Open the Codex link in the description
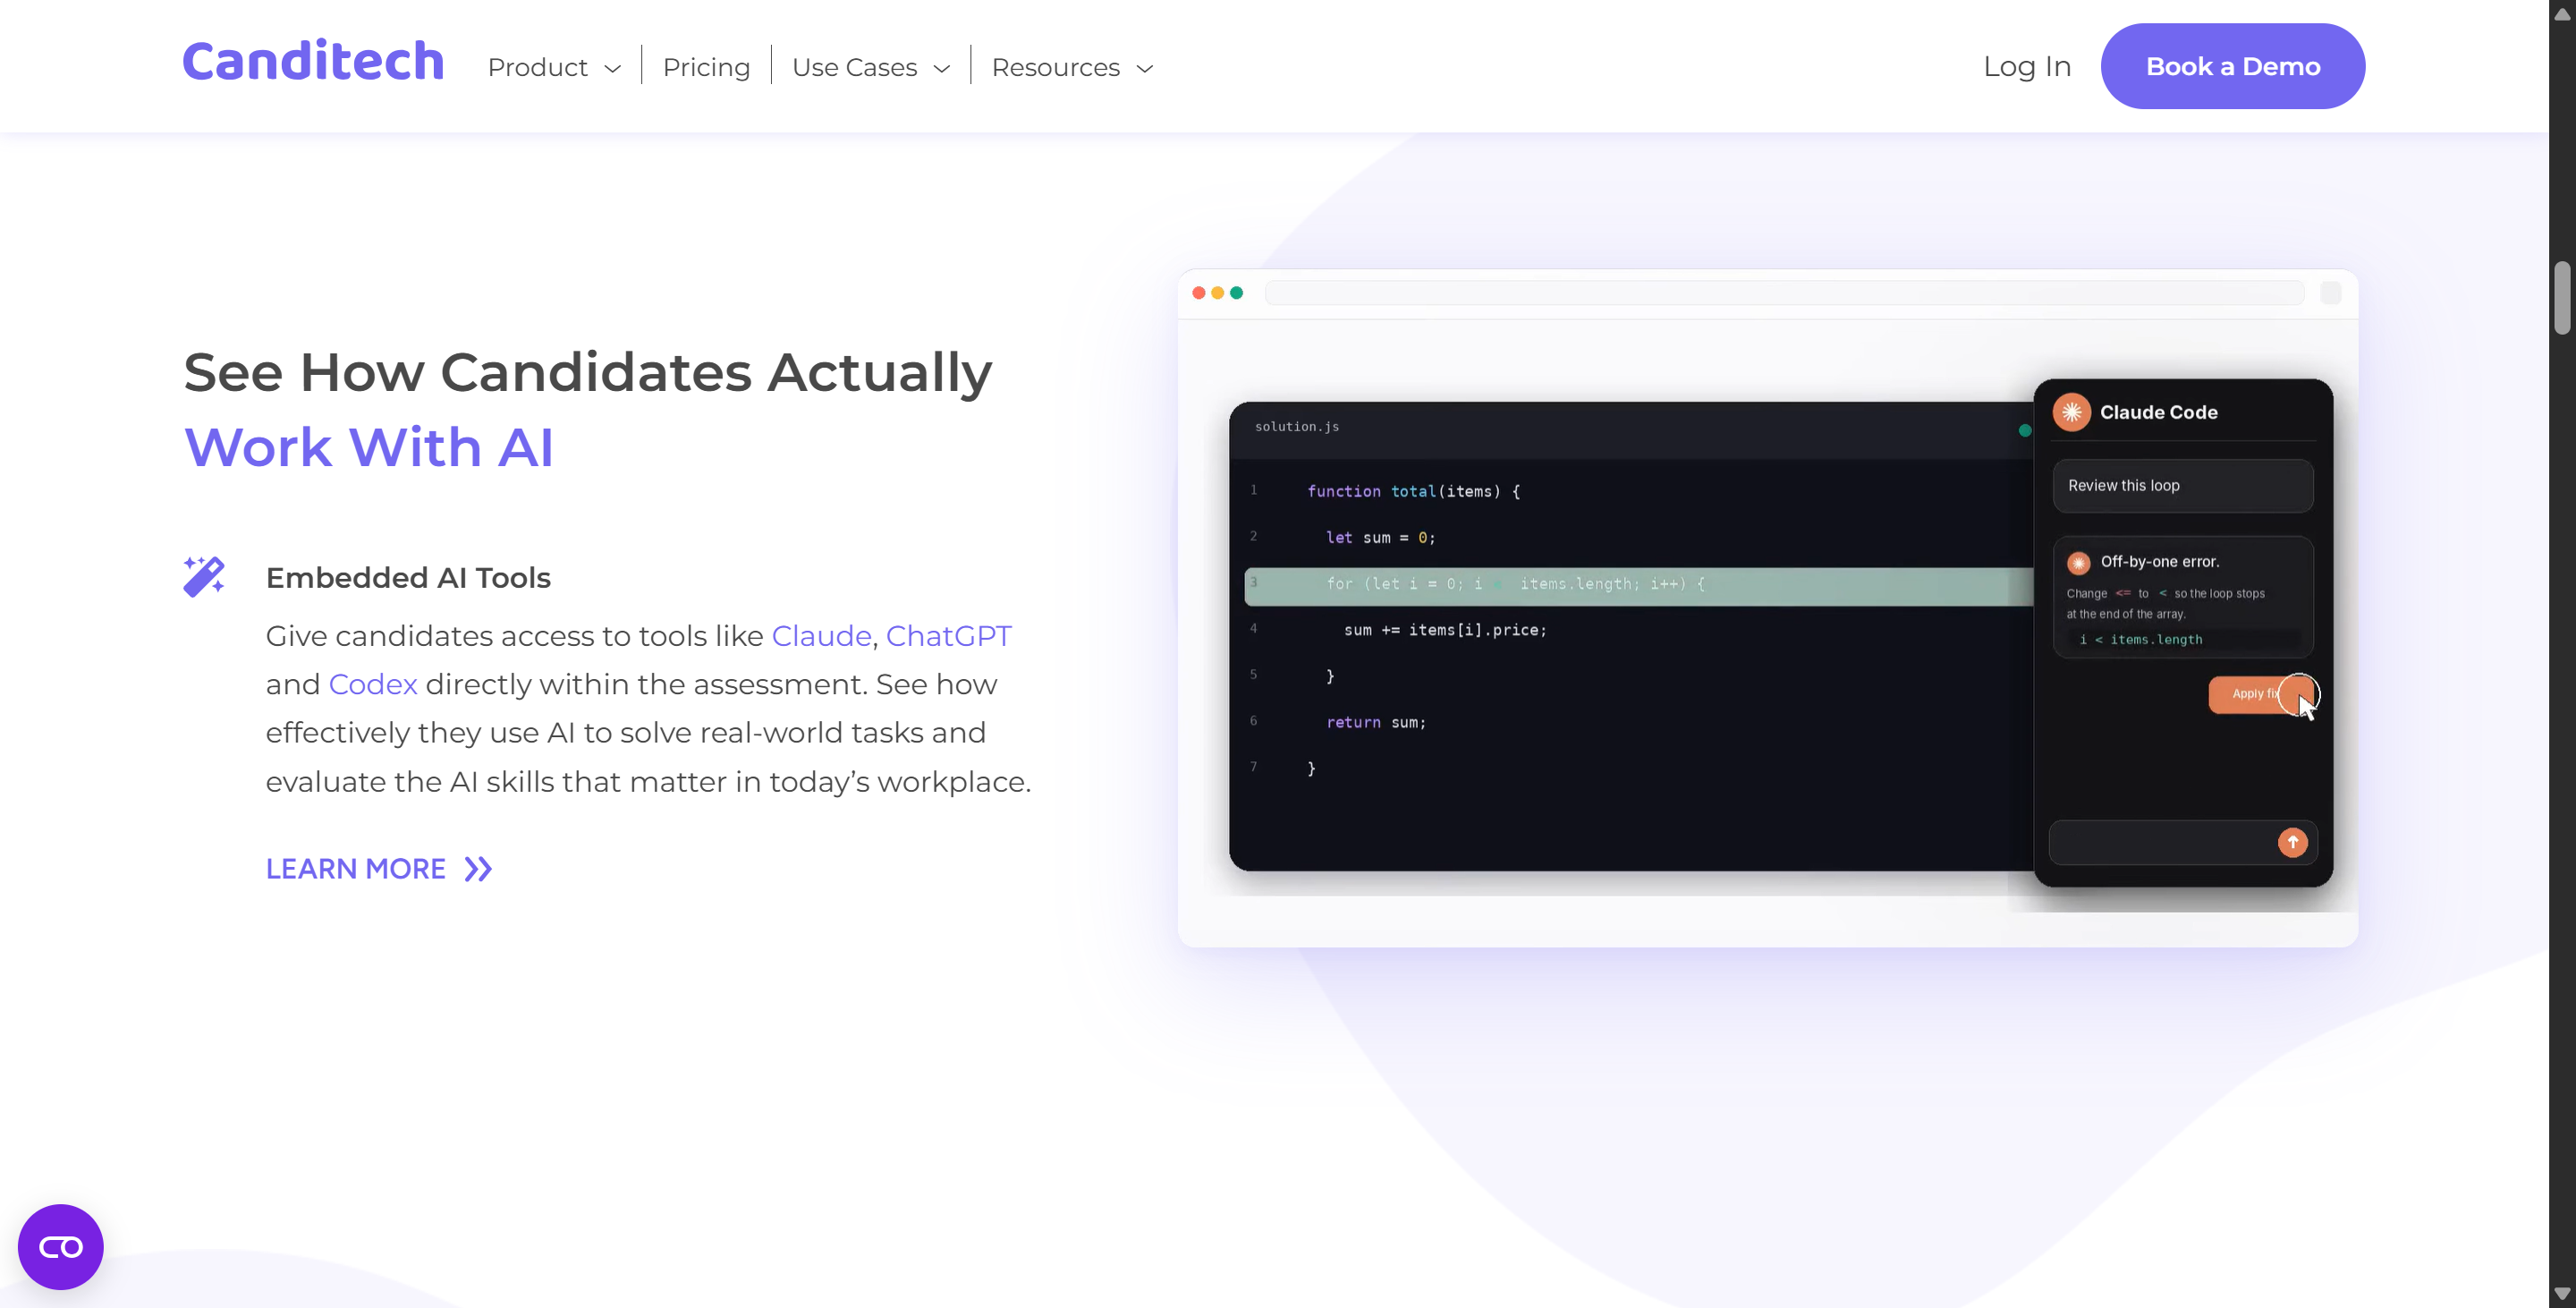The width and height of the screenshot is (2576, 1308). pos(372,684)
